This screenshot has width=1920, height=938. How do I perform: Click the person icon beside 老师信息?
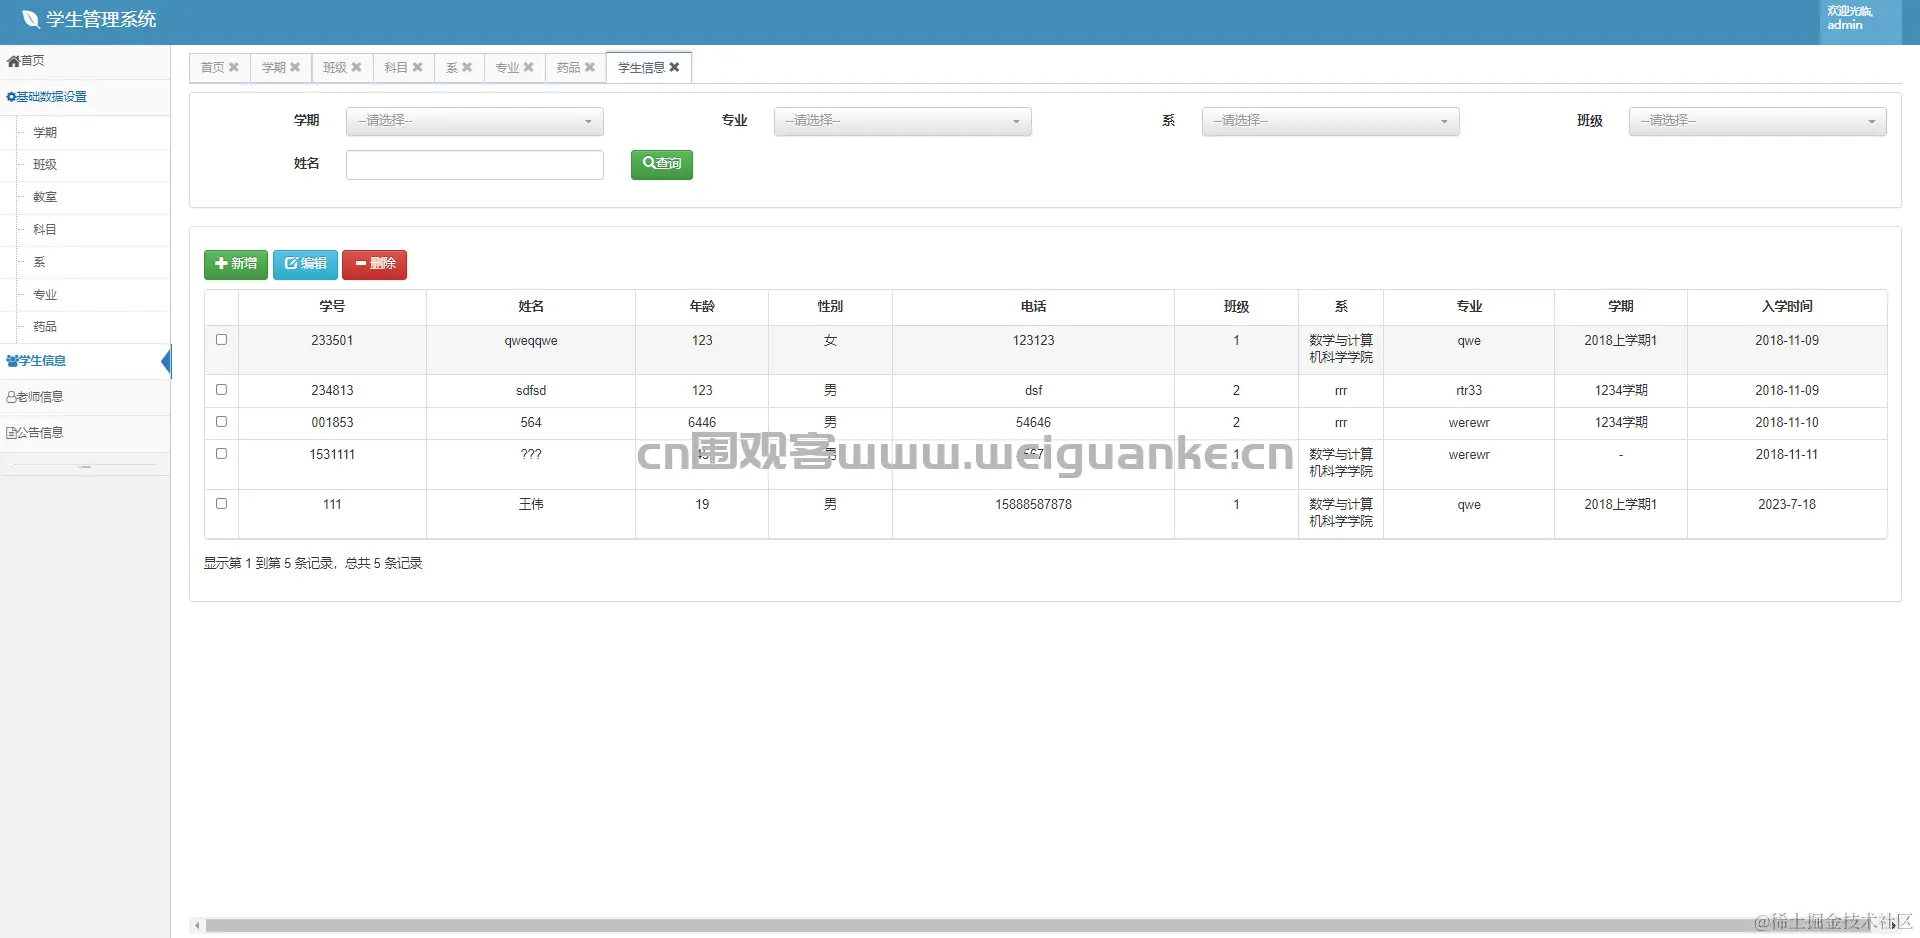11,397
